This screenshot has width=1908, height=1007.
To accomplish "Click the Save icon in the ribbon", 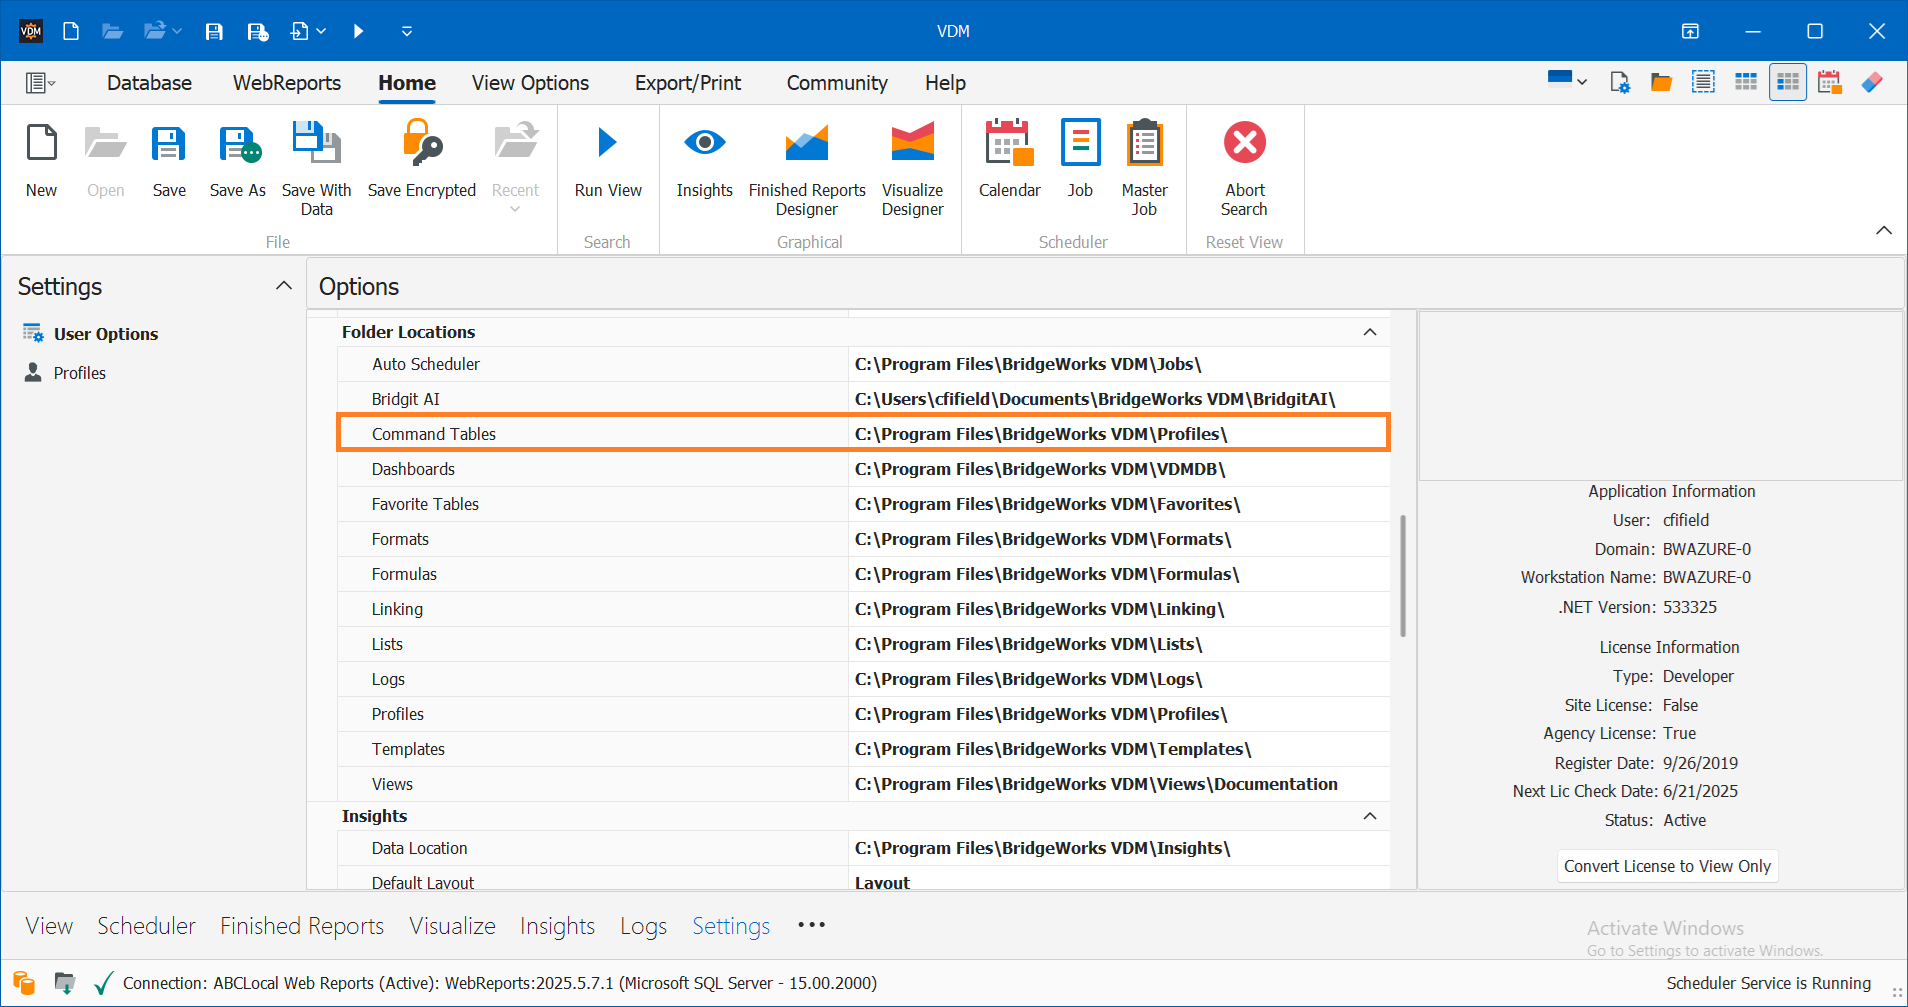I will point(169,143).
